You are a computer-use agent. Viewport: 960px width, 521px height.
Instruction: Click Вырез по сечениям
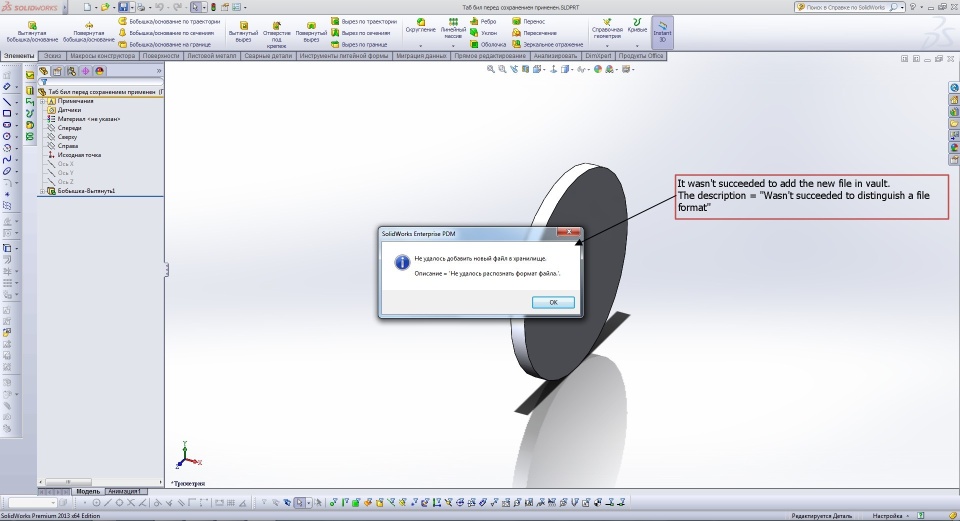(x=361, y=33)
